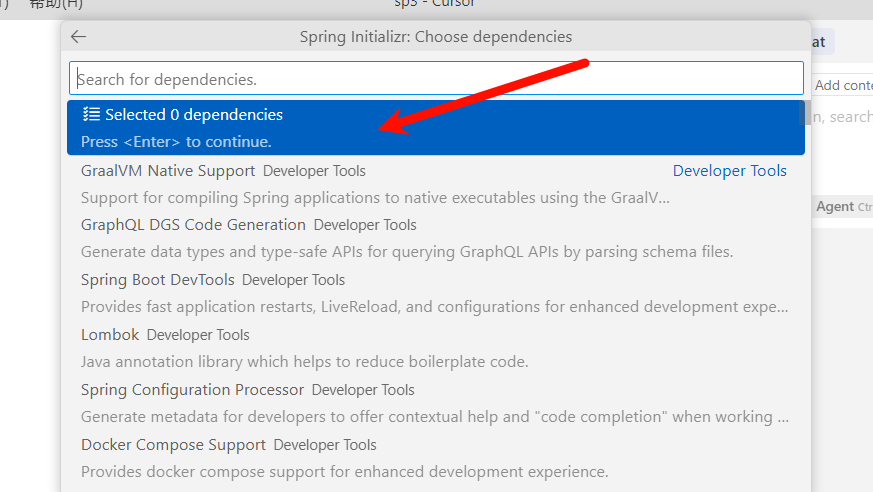Click the Add context button in chat
The width and height of the screenshot is (873, 492).
click(x=843, y=85)
